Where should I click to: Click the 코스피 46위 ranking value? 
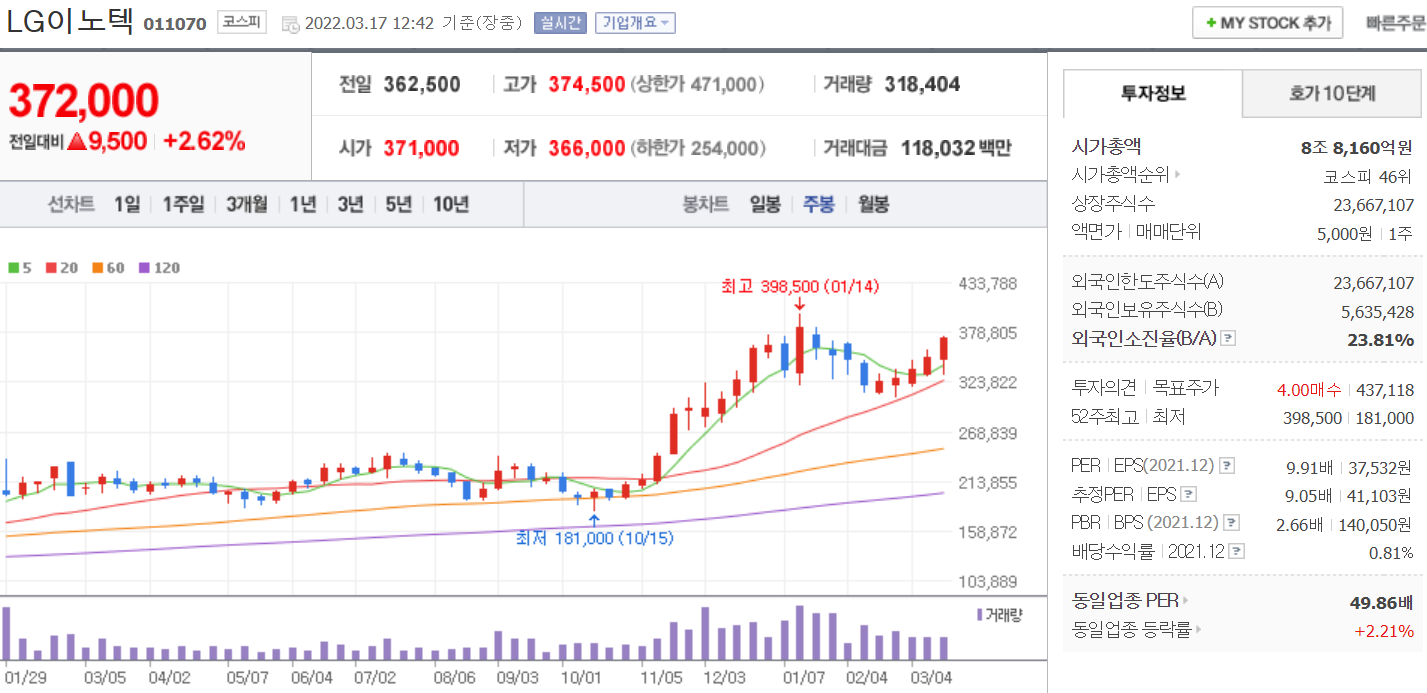1369,176
